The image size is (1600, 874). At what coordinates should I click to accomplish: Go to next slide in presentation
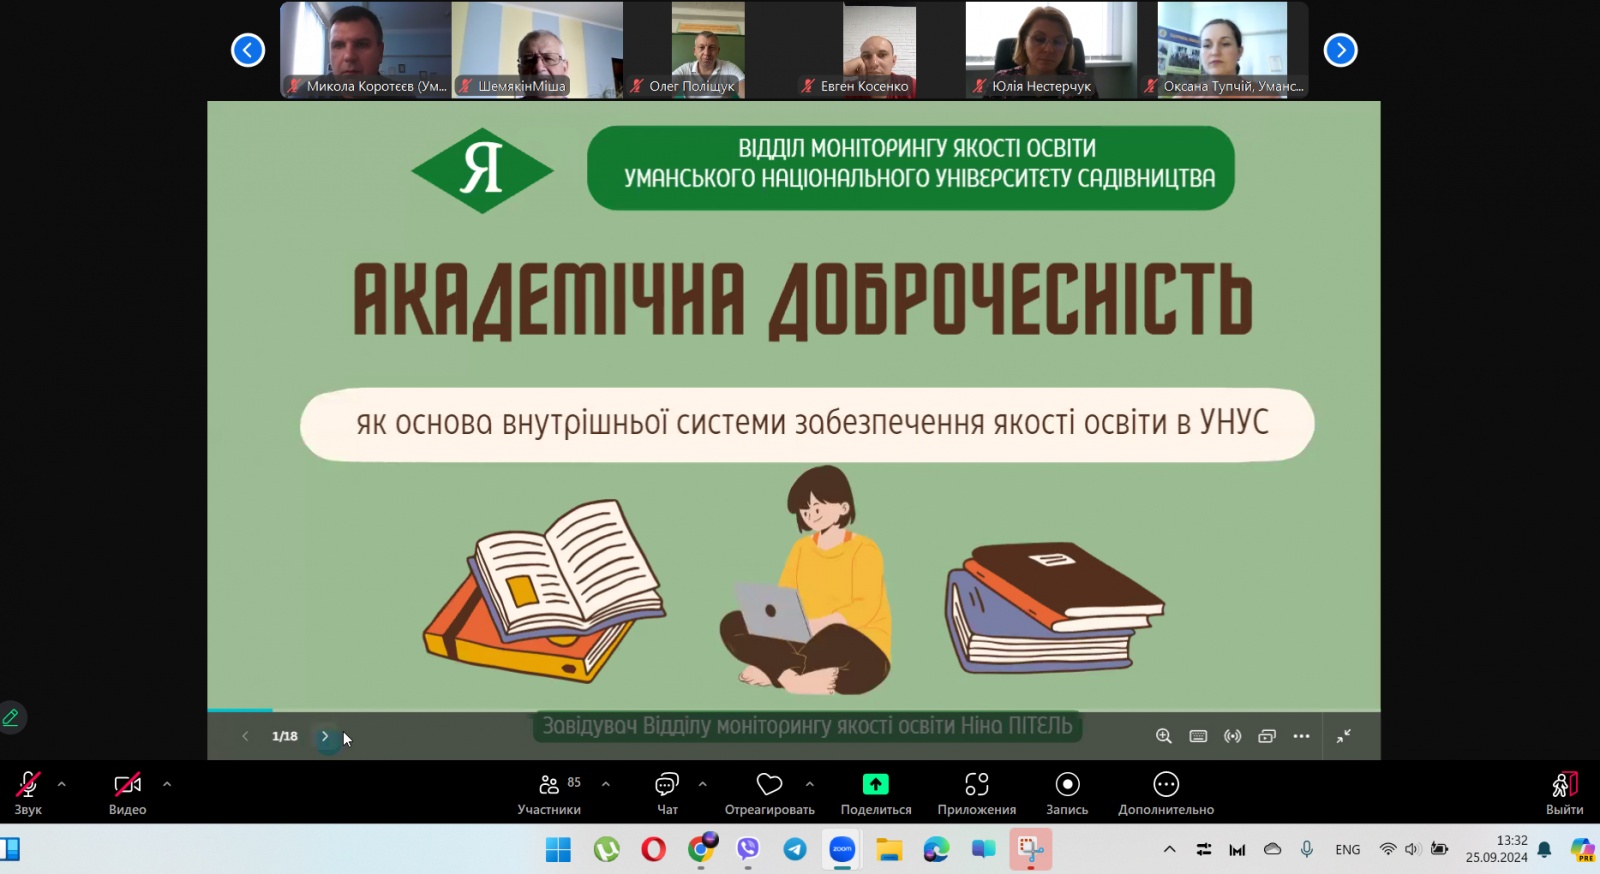click(x=325, y=736)
